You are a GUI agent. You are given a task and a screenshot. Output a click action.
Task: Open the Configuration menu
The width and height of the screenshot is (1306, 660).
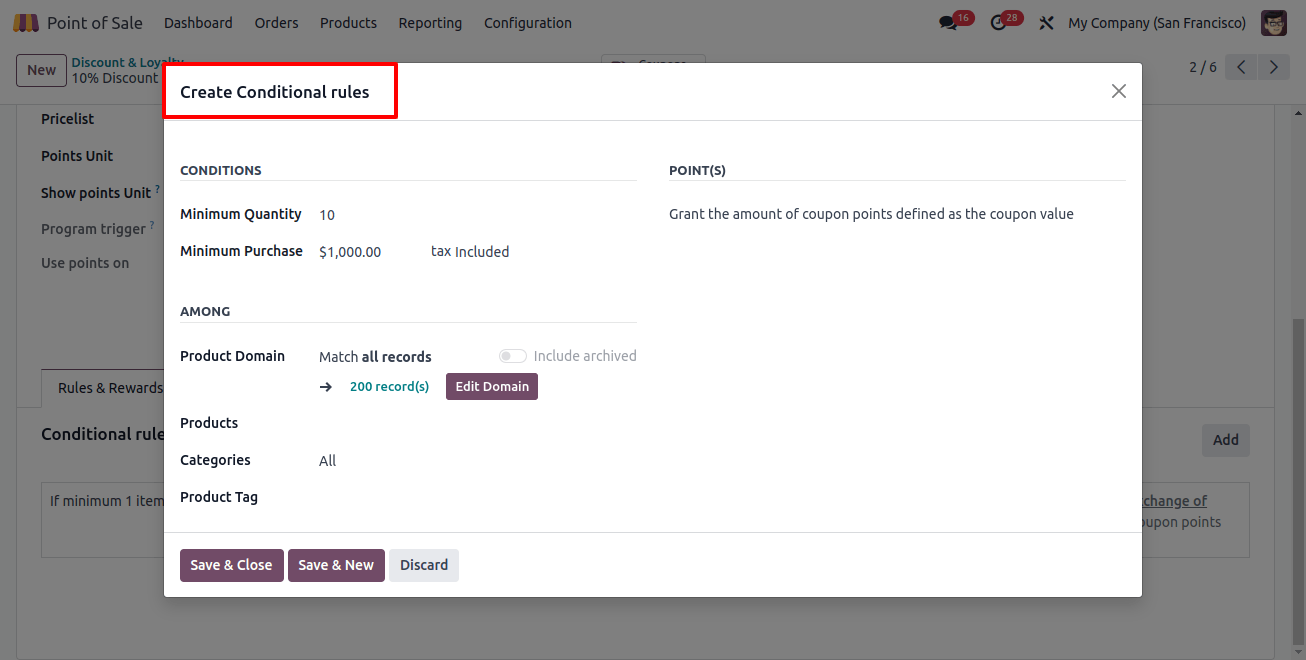(528, 23)
